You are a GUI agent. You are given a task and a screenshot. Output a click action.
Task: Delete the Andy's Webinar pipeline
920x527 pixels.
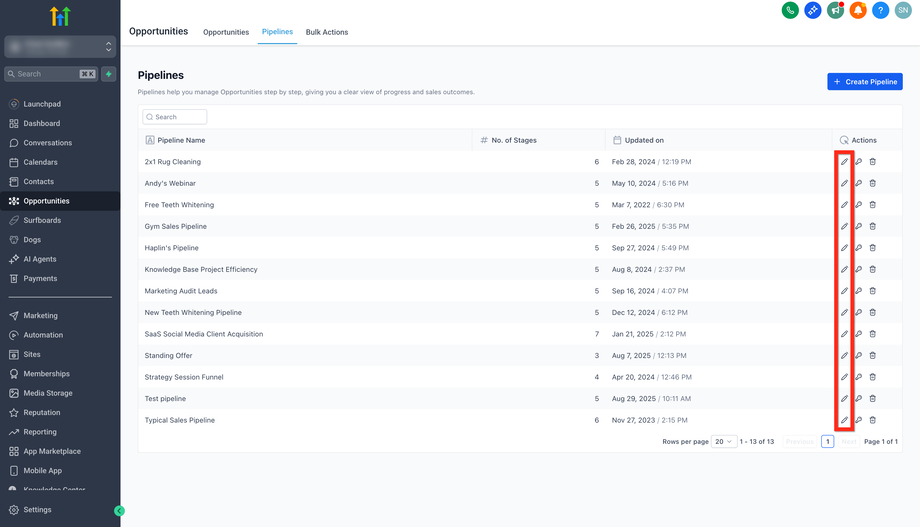tap(872, 183)
